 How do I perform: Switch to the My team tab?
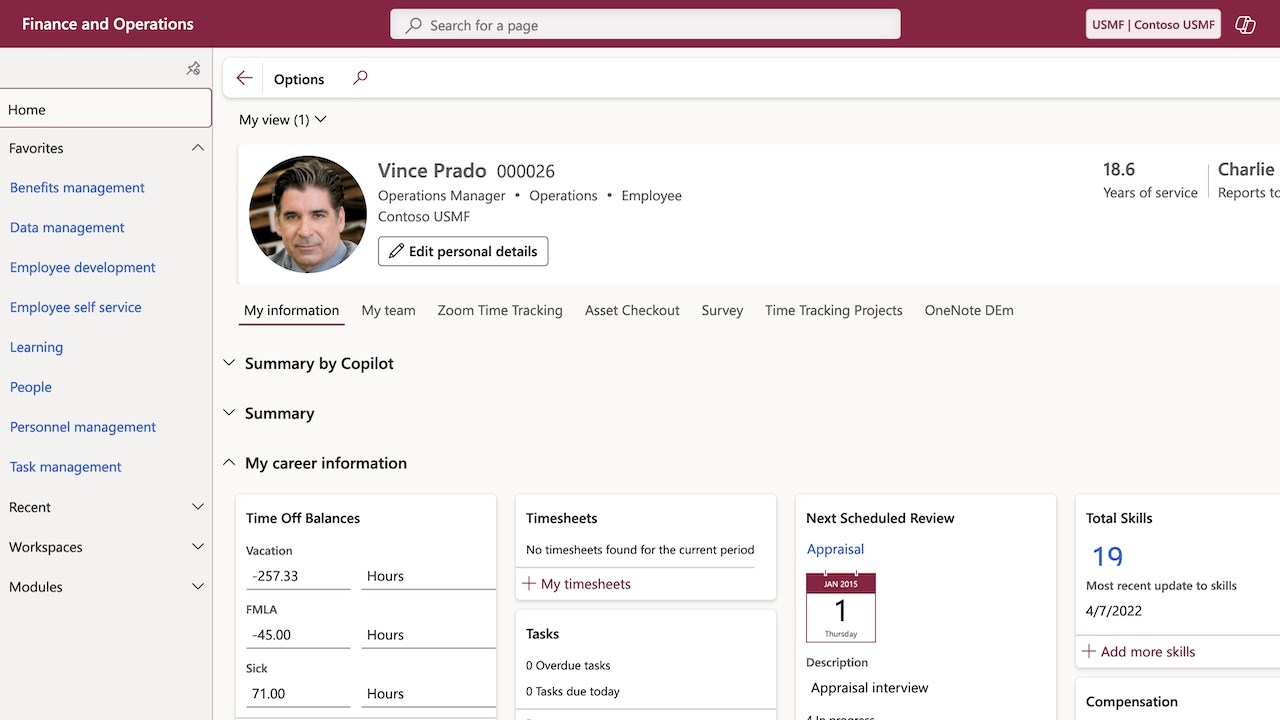[x=388, y=310]
